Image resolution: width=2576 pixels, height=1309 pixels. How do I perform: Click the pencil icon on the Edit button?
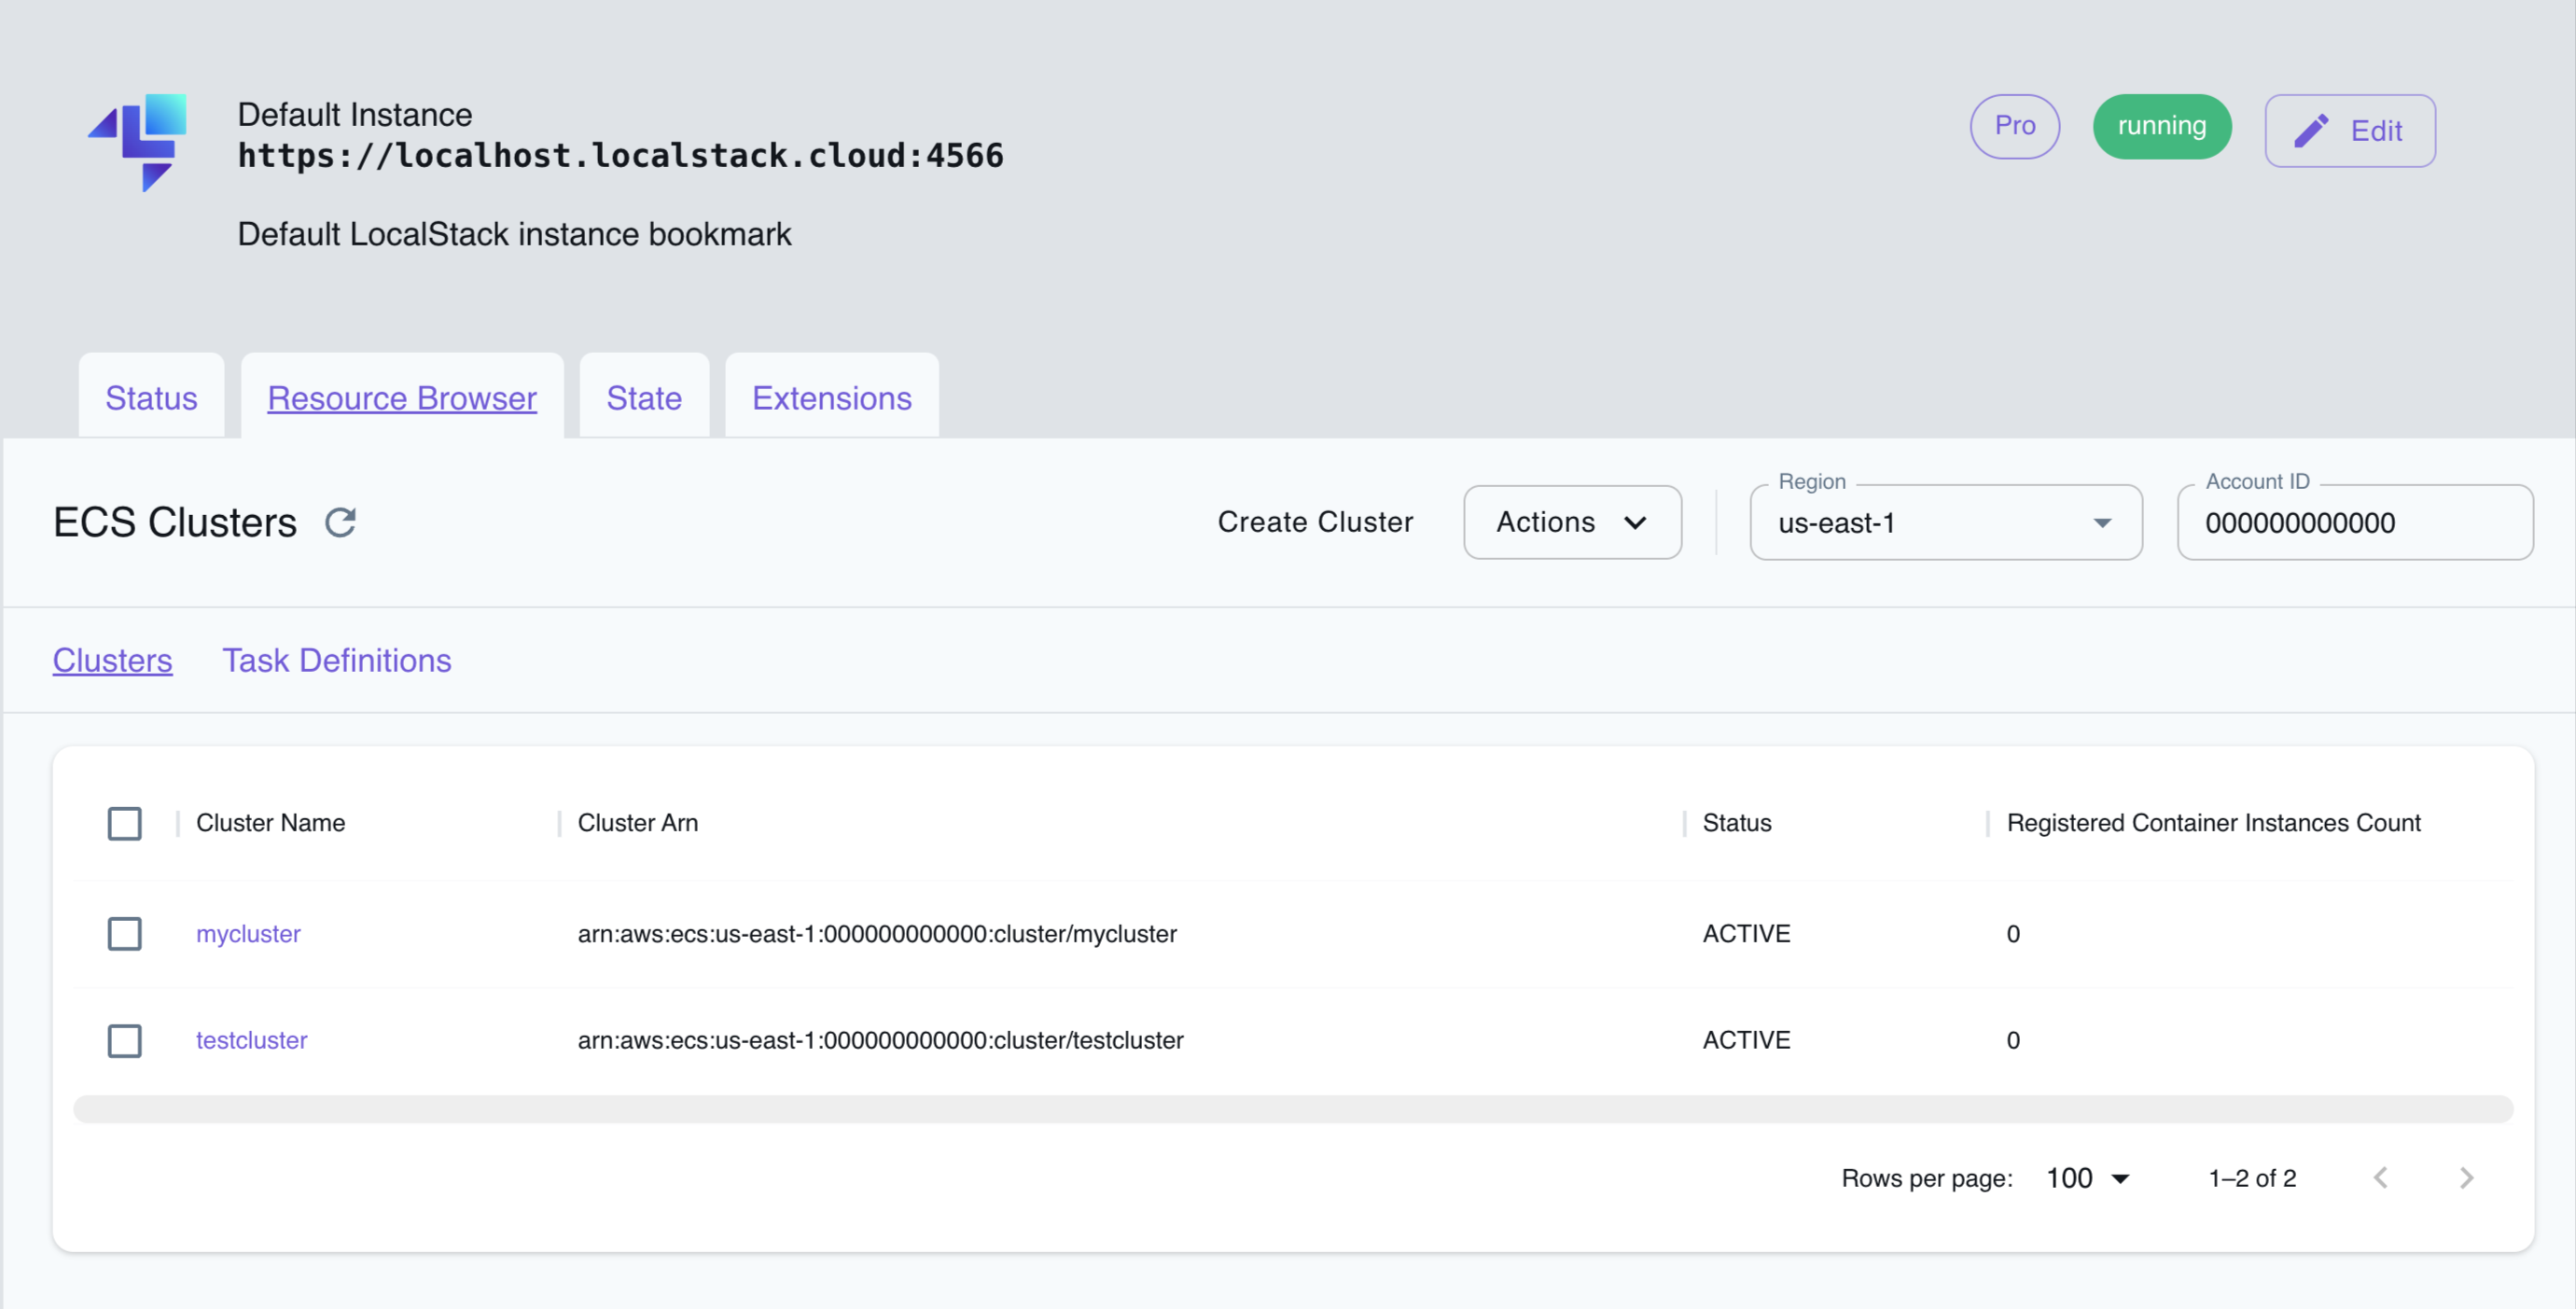(x=2312, y=130)
